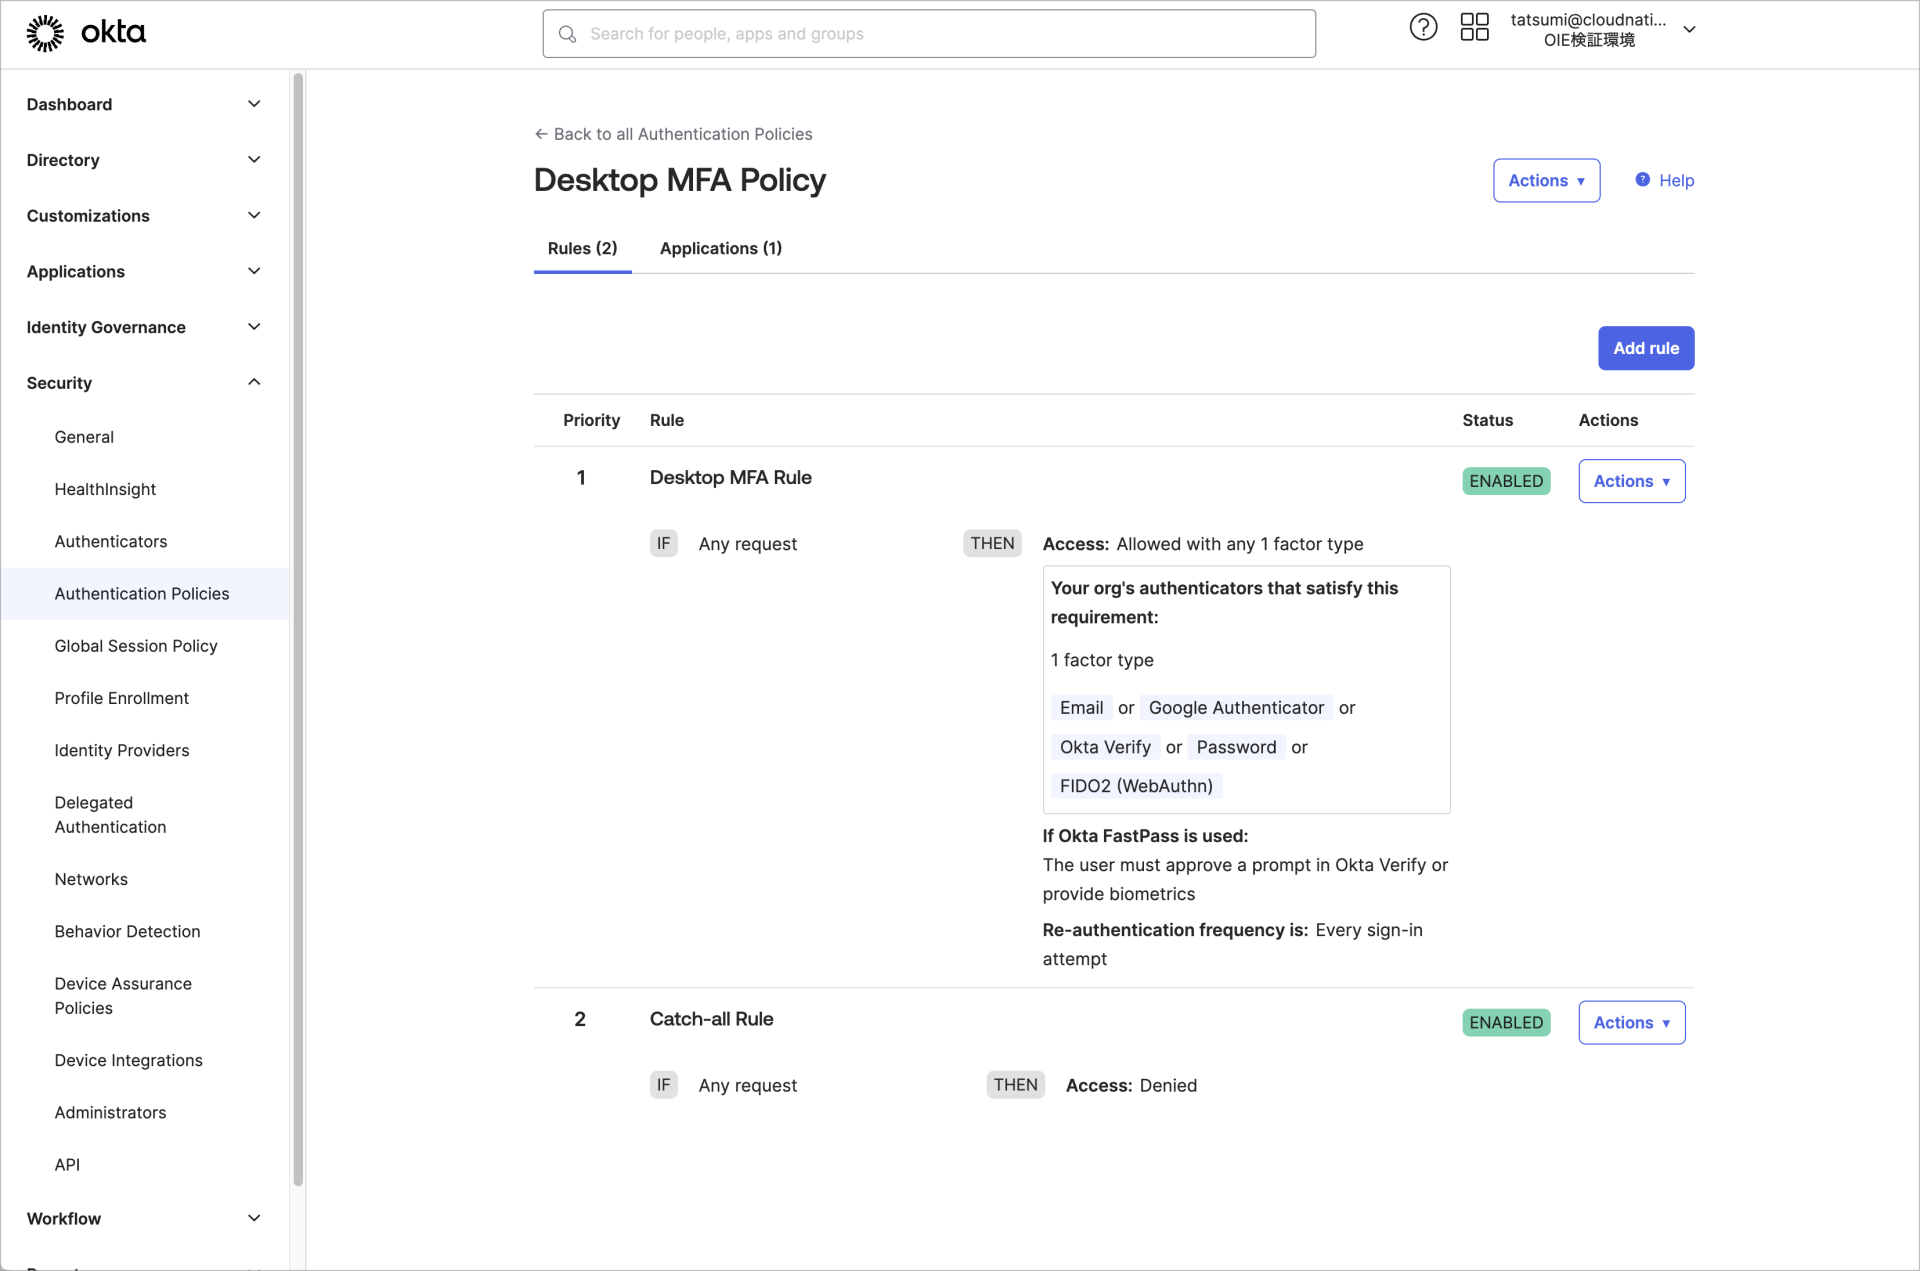
Task: Click the admin apps grid icon
Action: tap(1473, 27)
